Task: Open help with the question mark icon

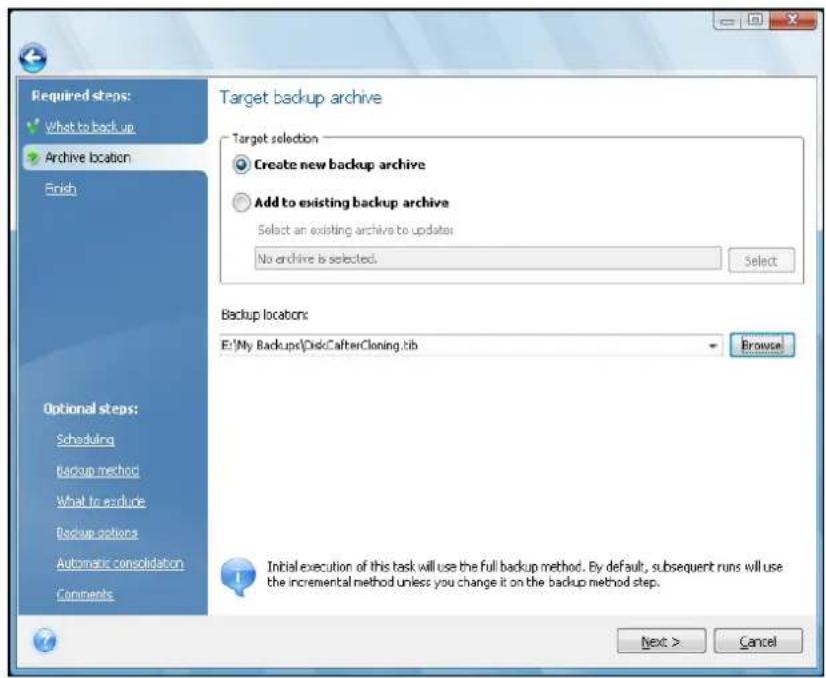Action: [45, 641]
